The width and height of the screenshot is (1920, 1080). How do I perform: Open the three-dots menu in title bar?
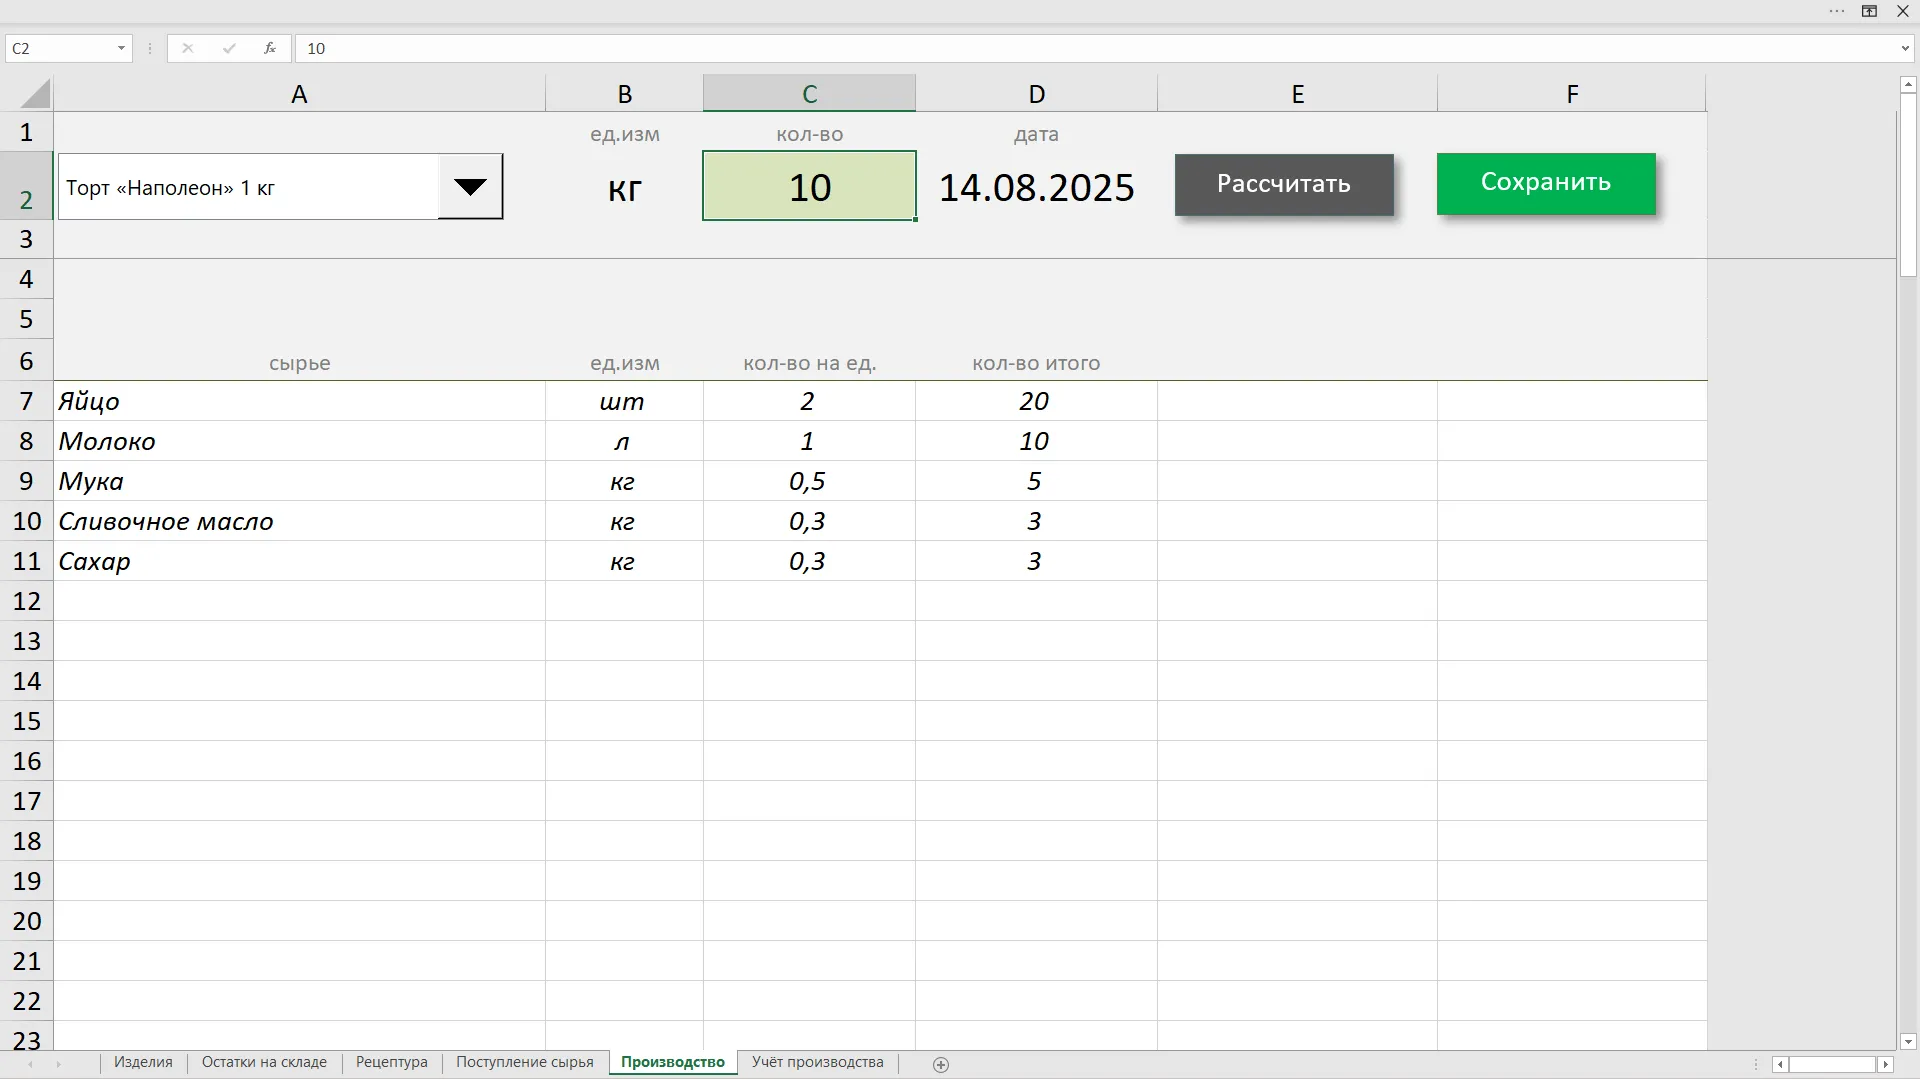(x=1837, y=11)
